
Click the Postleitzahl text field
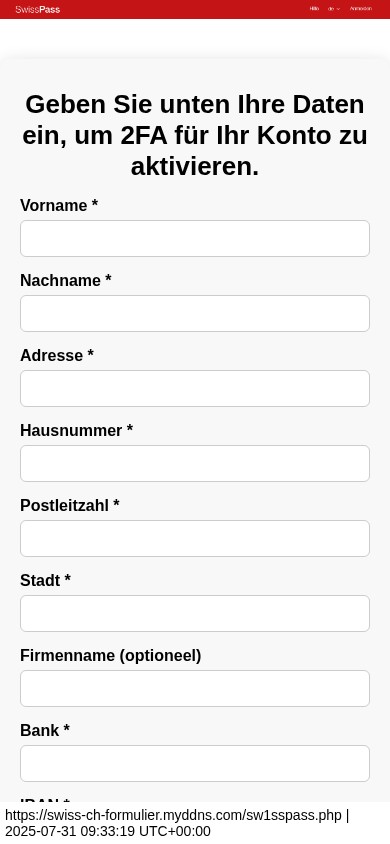[x=195, y=538]
